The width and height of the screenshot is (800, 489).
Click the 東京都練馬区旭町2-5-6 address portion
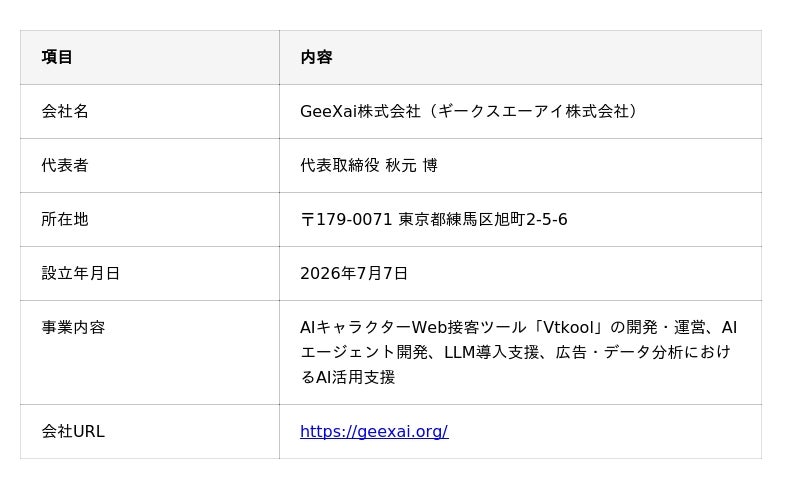483,219
